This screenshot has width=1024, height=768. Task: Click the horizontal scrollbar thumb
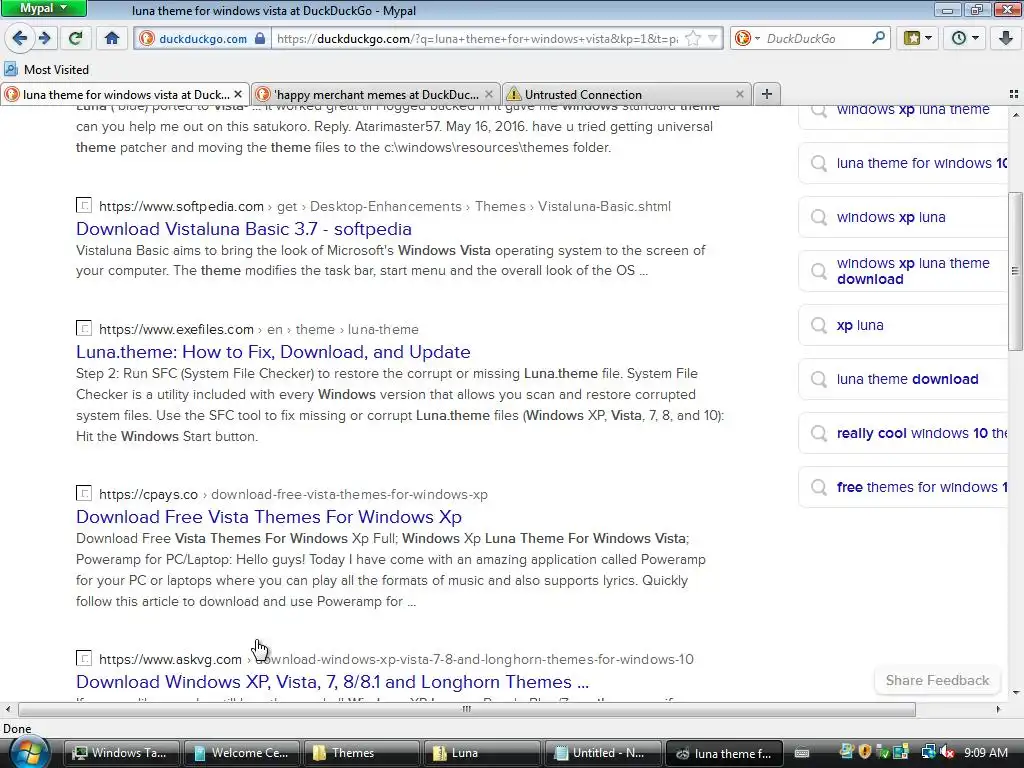466,709
